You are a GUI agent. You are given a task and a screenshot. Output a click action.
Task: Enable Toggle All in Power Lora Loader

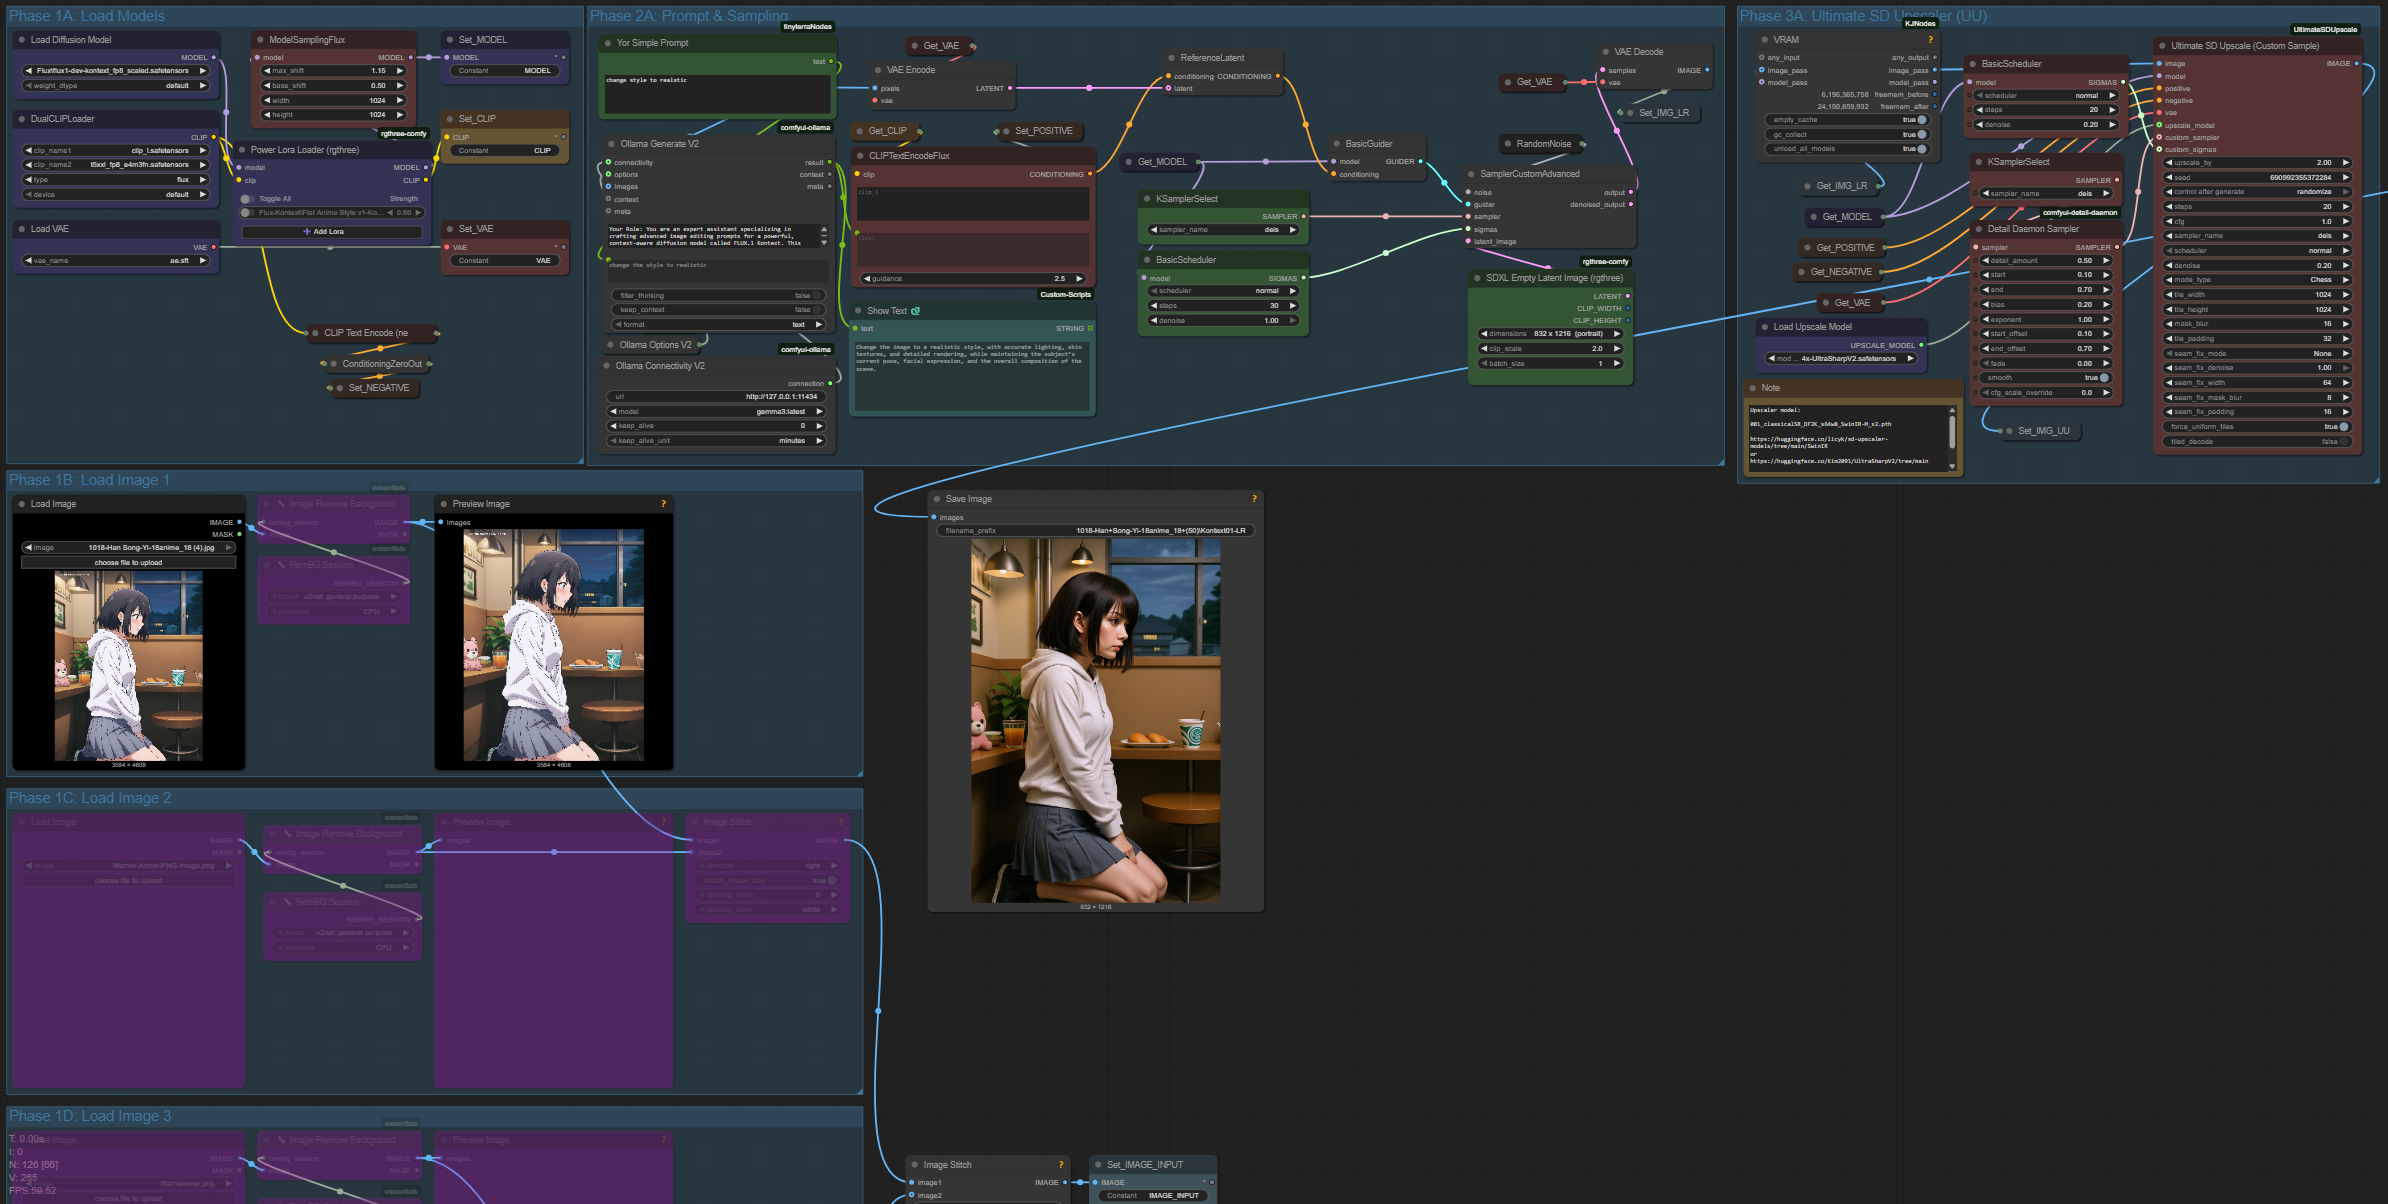[247, 199]
